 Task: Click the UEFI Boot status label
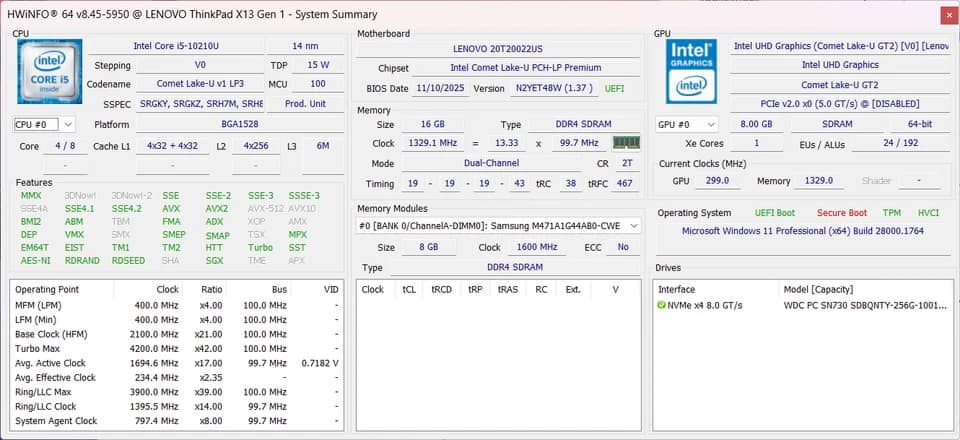(x=774, y=213)
